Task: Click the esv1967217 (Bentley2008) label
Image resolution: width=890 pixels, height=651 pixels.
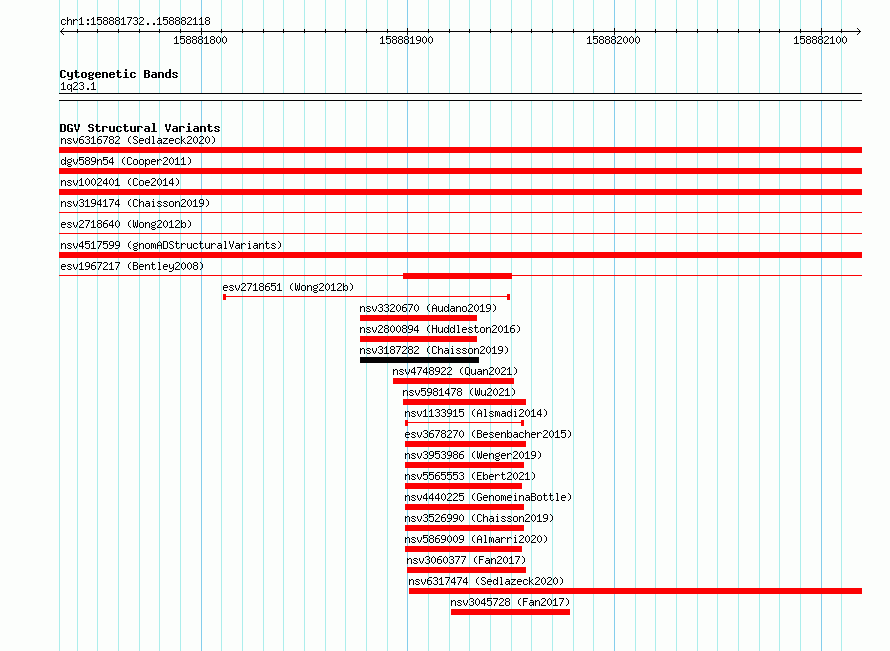Action: 132,266
